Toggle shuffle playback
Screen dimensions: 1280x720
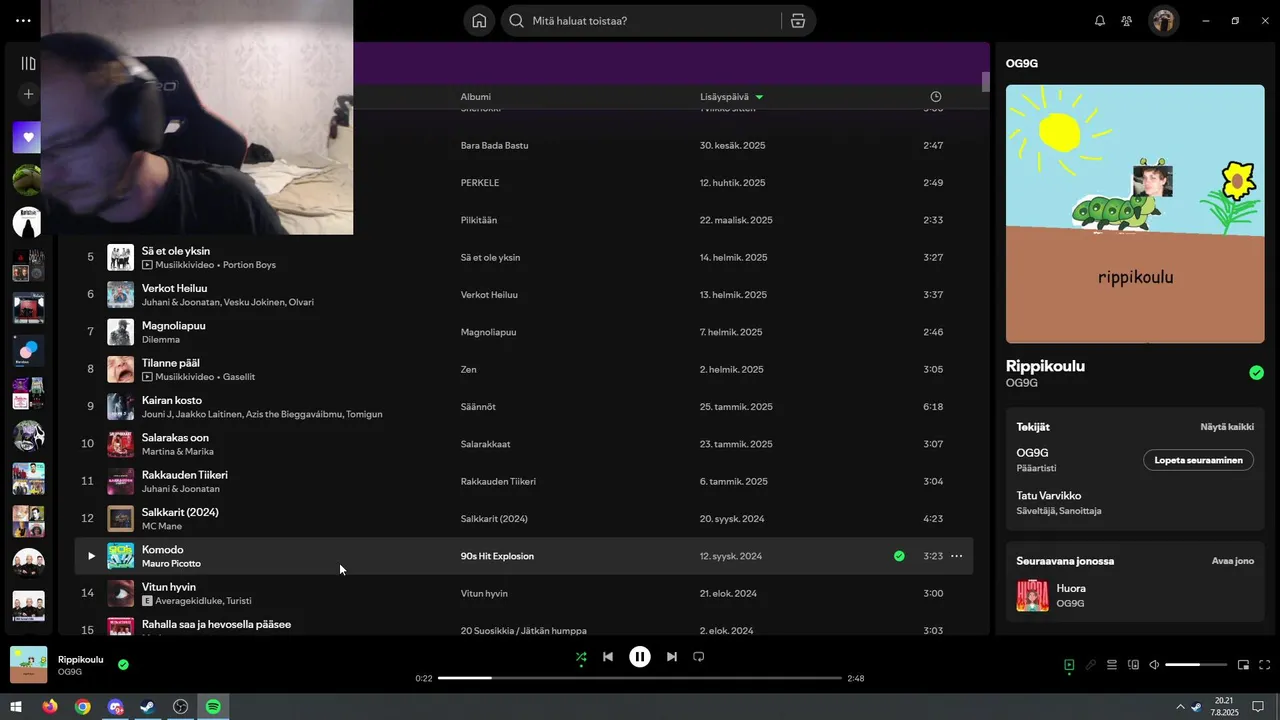tap(581, 657)
